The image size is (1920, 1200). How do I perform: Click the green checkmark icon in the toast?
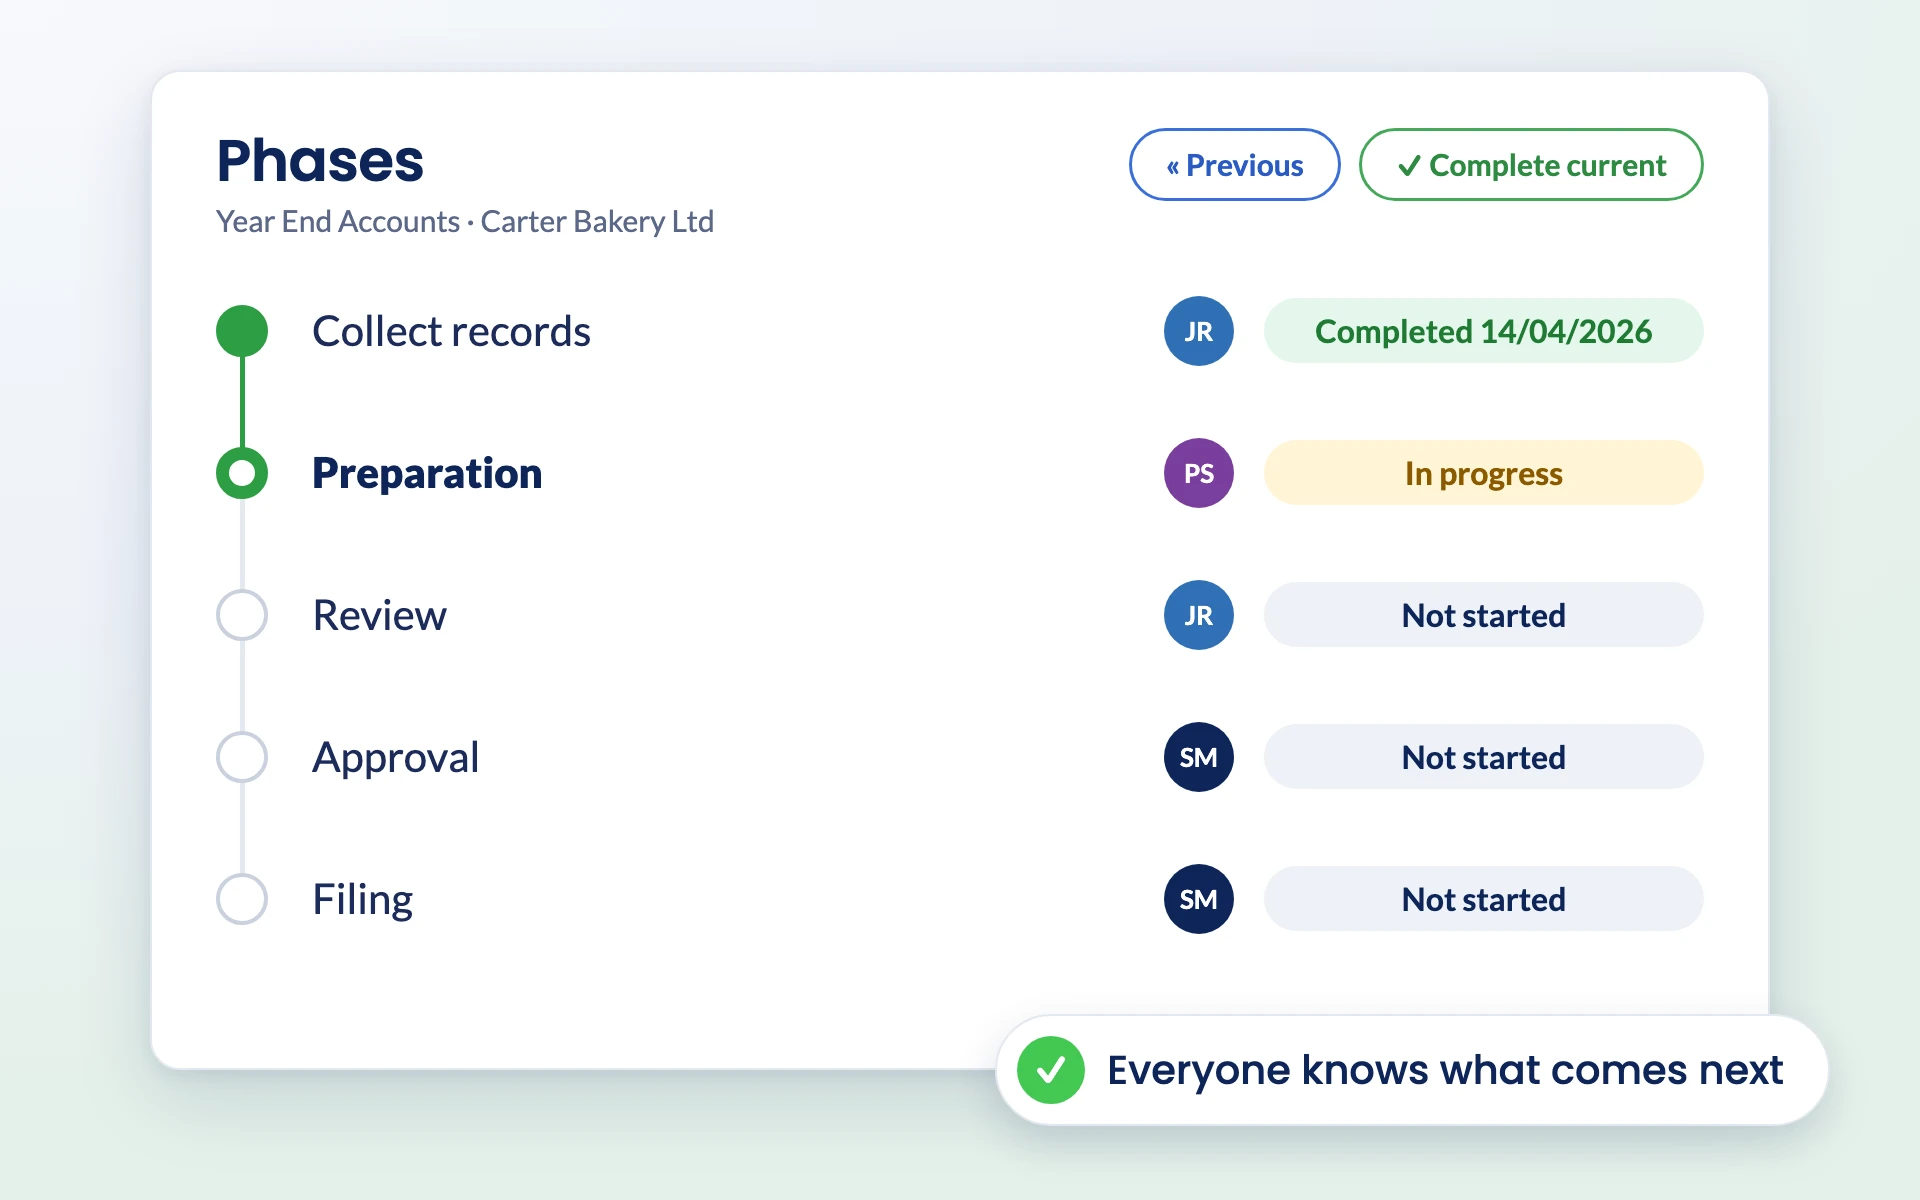[x=1050, y=1070]
